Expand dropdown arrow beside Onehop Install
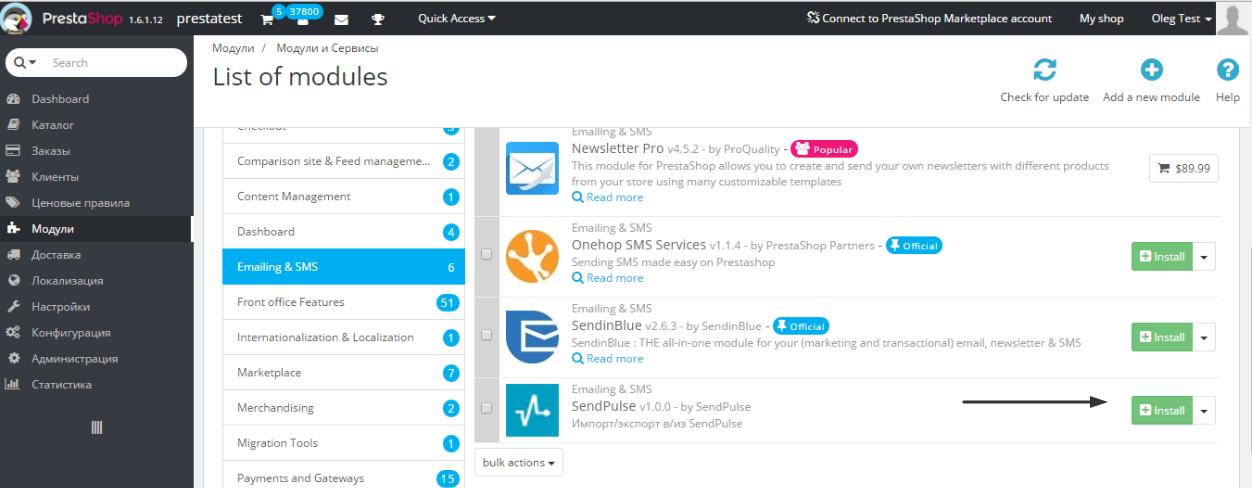1252x488 pixels. point(1205,256)
